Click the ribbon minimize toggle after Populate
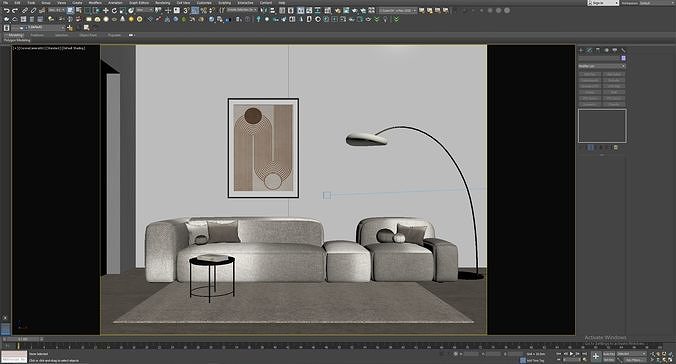This screenshot has height=364, width=676. point(131,35)
